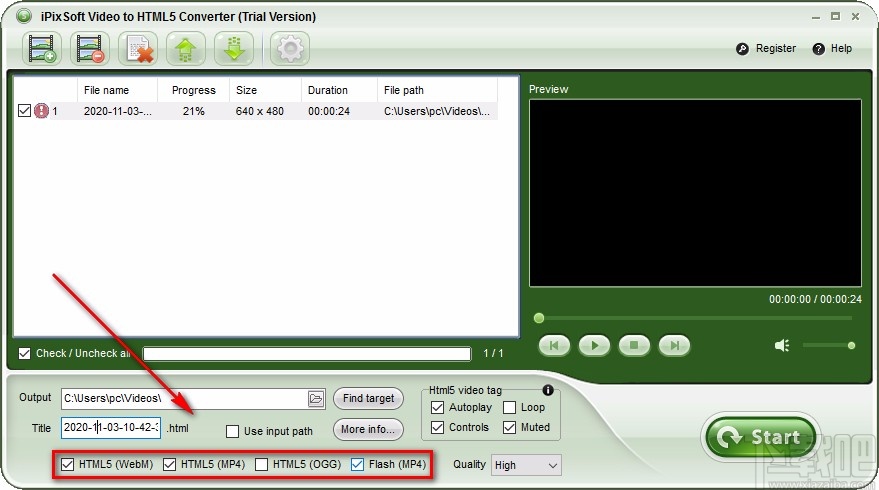Click the Duration column header
This screenshot has height=490, width=879.
339,90
